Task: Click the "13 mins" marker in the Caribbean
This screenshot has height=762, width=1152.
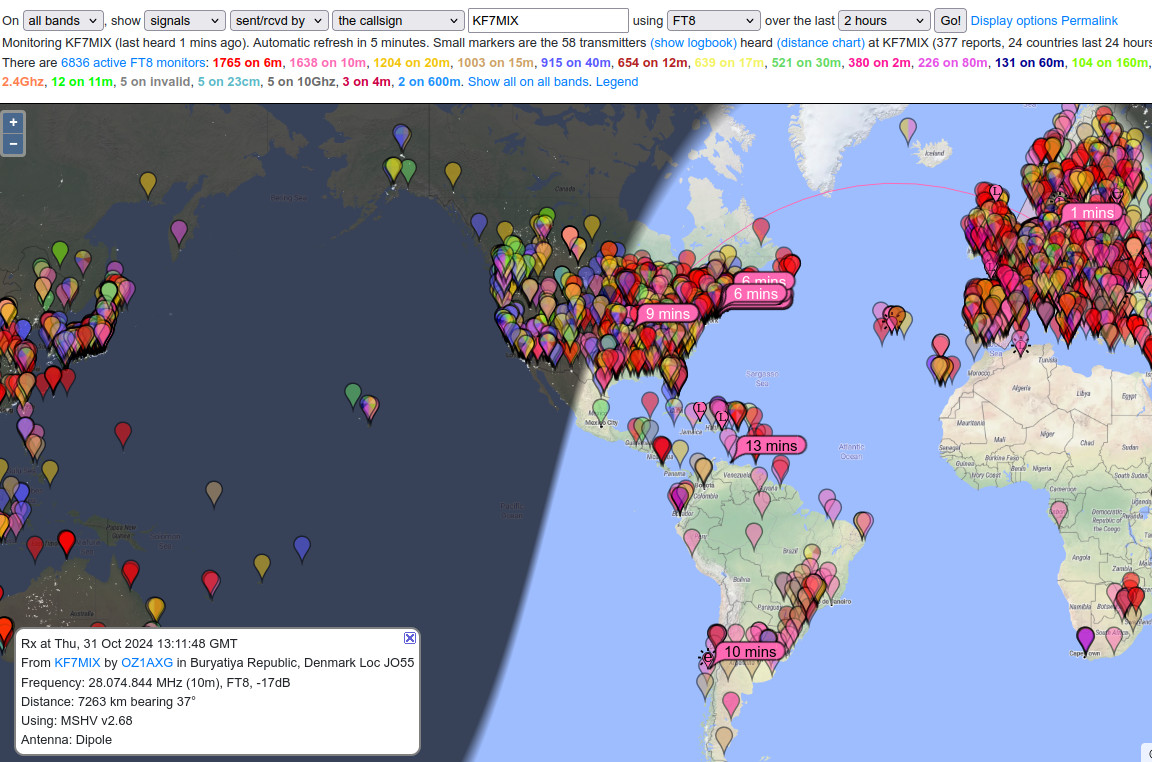Action: pos(770,445)
